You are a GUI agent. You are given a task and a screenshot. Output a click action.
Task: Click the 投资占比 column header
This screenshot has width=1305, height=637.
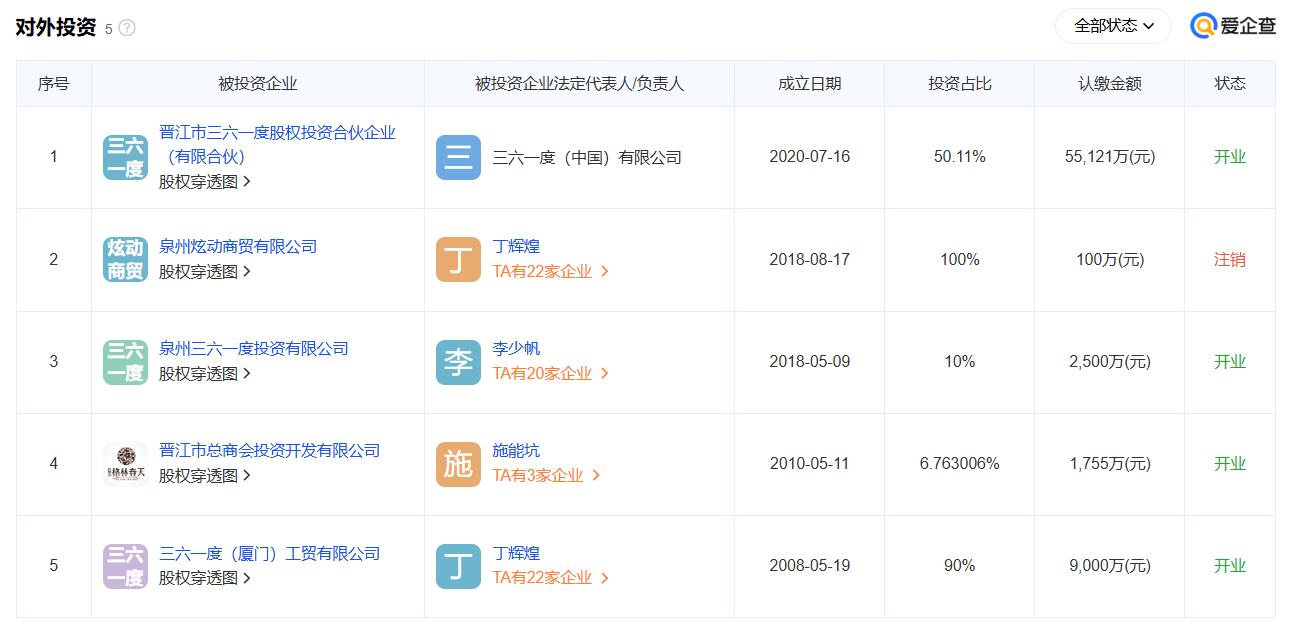pyautogui.click(x=959, y=84)
